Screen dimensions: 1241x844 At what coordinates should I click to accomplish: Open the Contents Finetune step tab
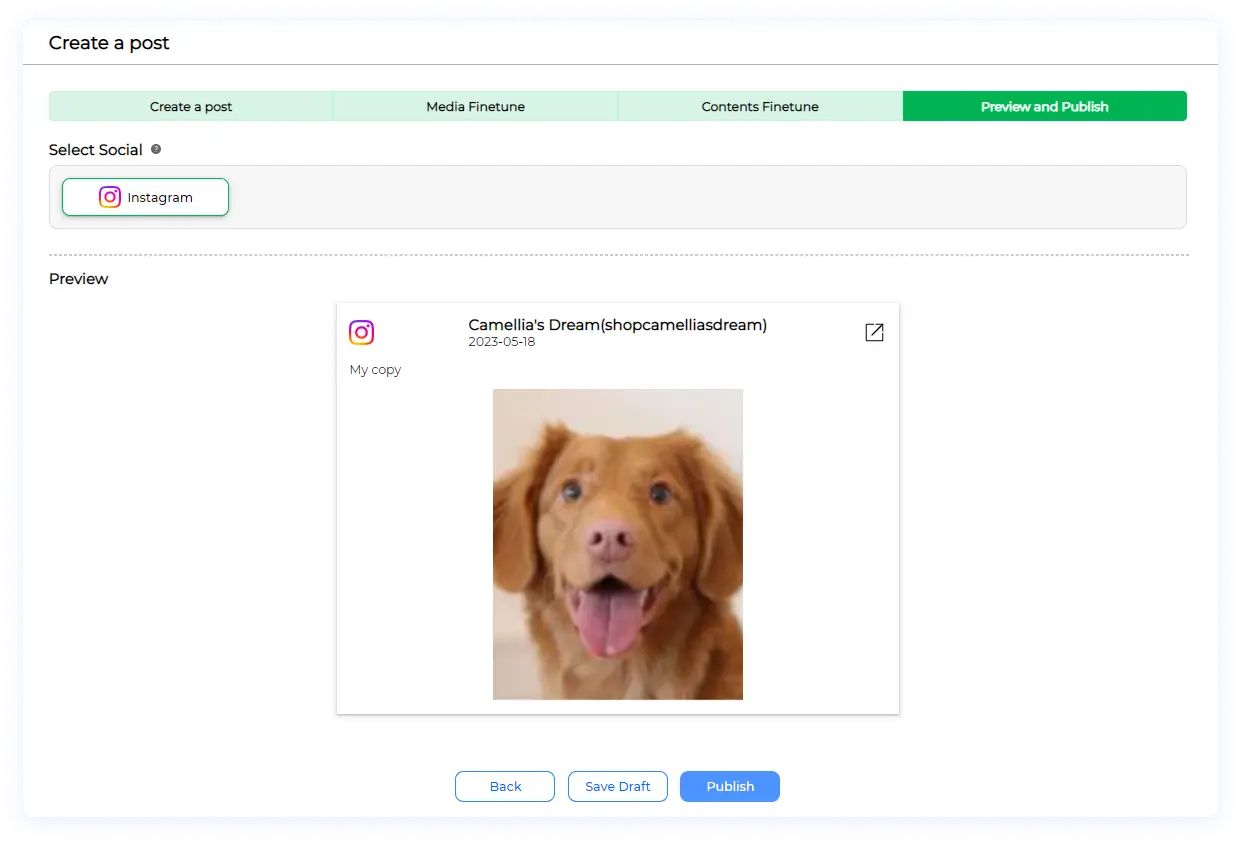760,106
